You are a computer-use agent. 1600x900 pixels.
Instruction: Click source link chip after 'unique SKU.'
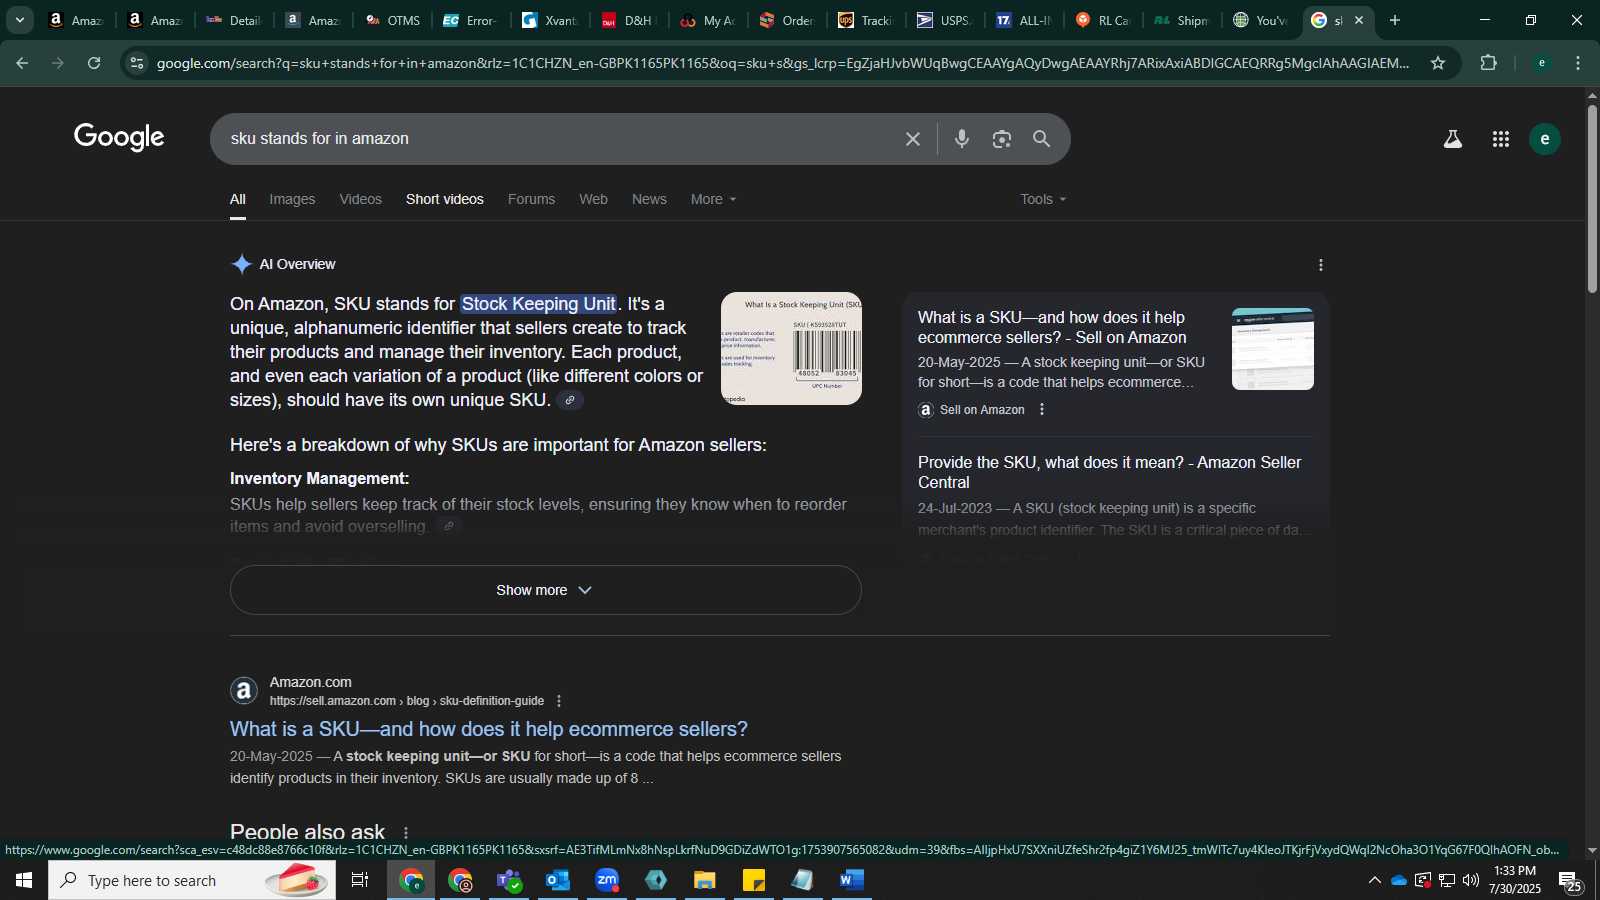[x=569, y=401]
